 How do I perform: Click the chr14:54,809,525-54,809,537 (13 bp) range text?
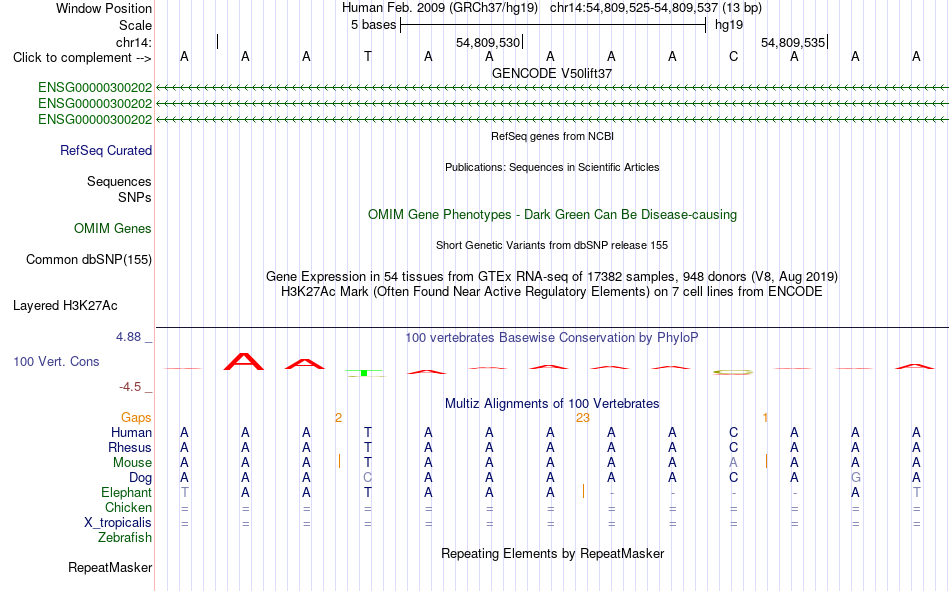click(x=656, y=8)
